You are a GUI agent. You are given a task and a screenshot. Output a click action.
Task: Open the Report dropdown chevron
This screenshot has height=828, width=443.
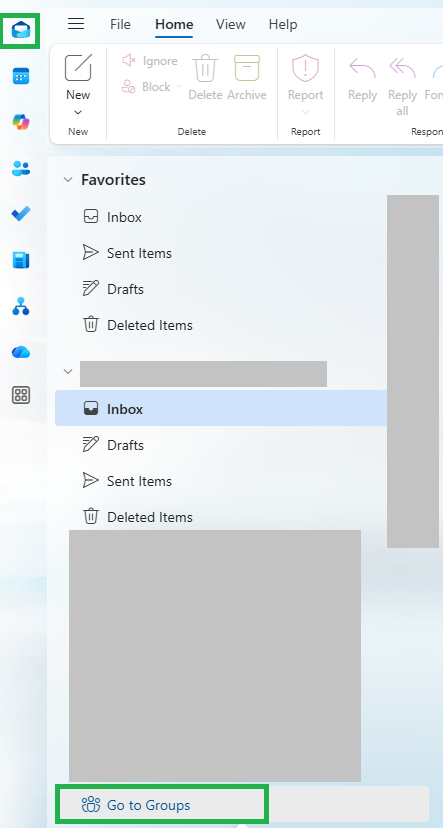(x=305, y=112)
